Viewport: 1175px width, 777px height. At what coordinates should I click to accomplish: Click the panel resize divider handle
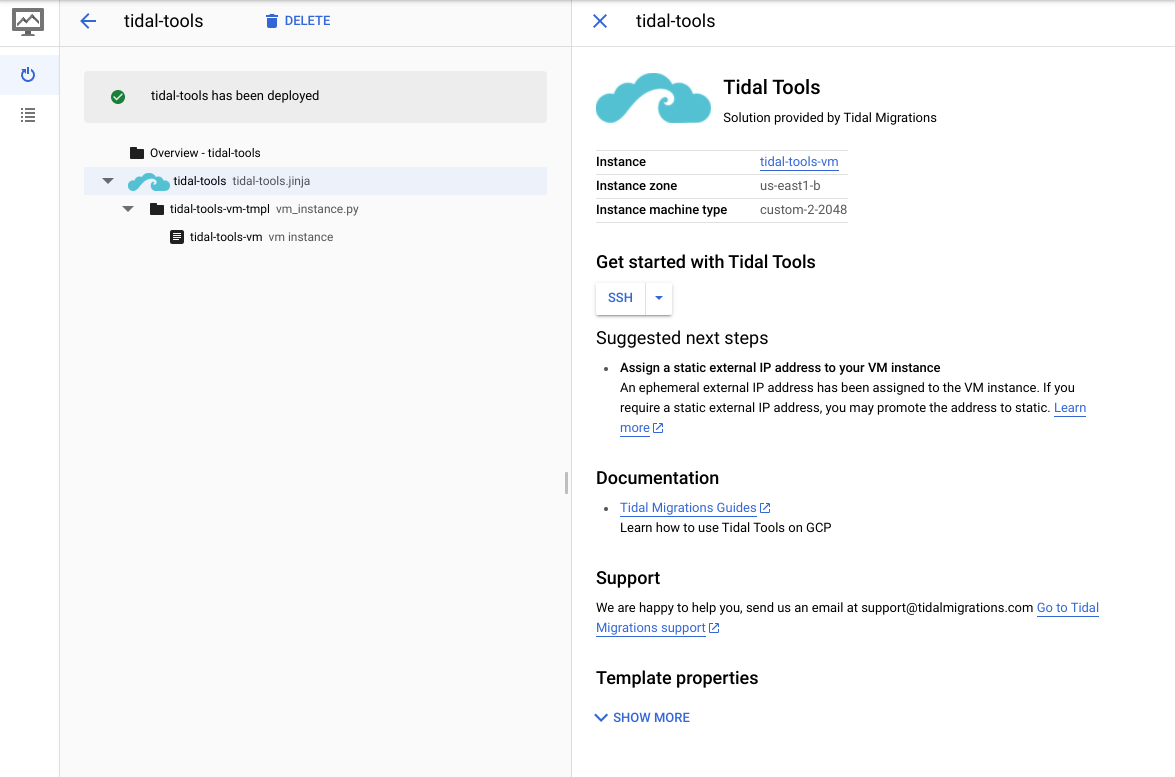566,483
